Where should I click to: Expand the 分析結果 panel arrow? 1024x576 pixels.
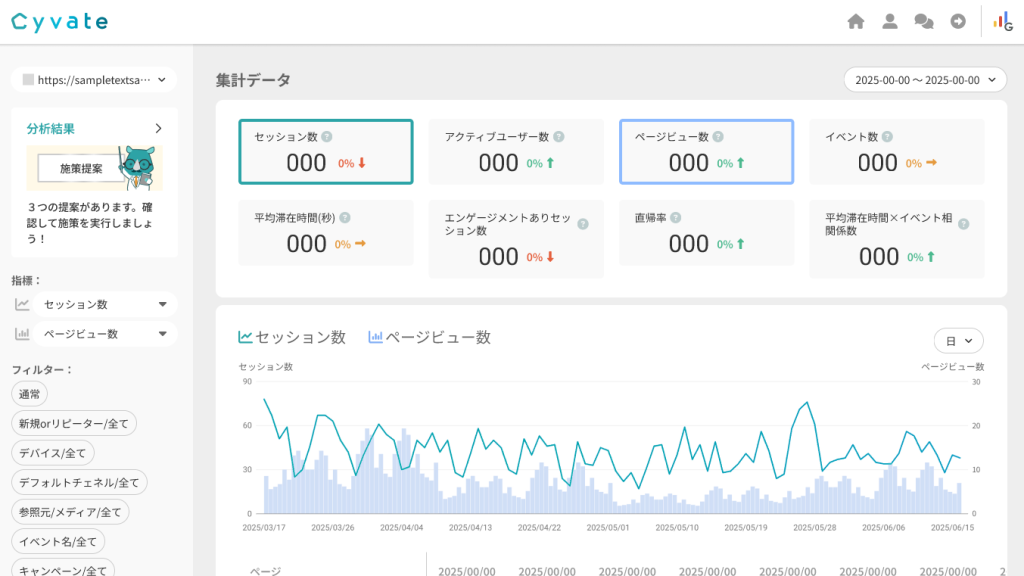tap(158, 128)
